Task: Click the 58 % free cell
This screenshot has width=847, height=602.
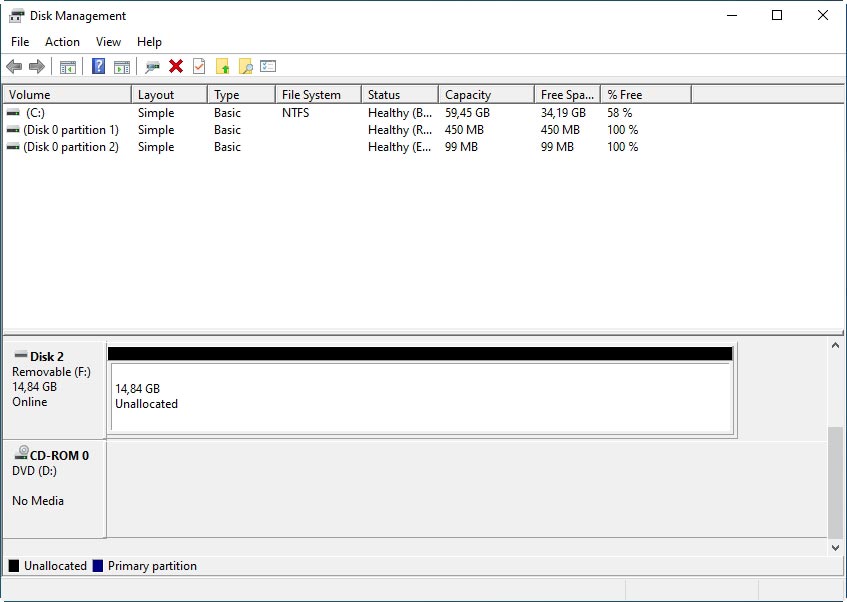Action: tap(620, 113)
